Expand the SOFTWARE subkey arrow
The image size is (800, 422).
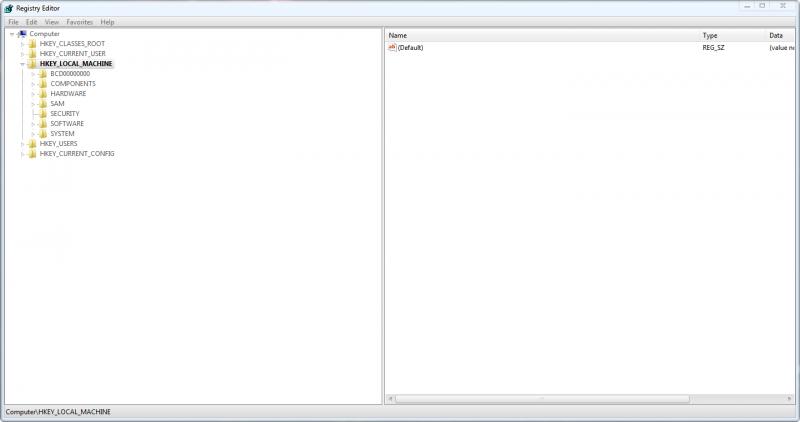click(33, 124)
